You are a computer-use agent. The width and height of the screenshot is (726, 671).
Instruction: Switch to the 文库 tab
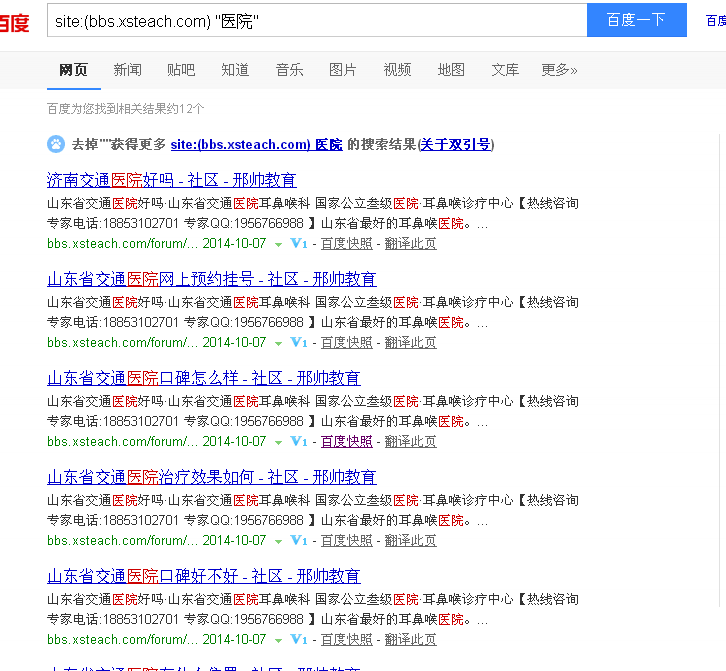coord(505,70)
